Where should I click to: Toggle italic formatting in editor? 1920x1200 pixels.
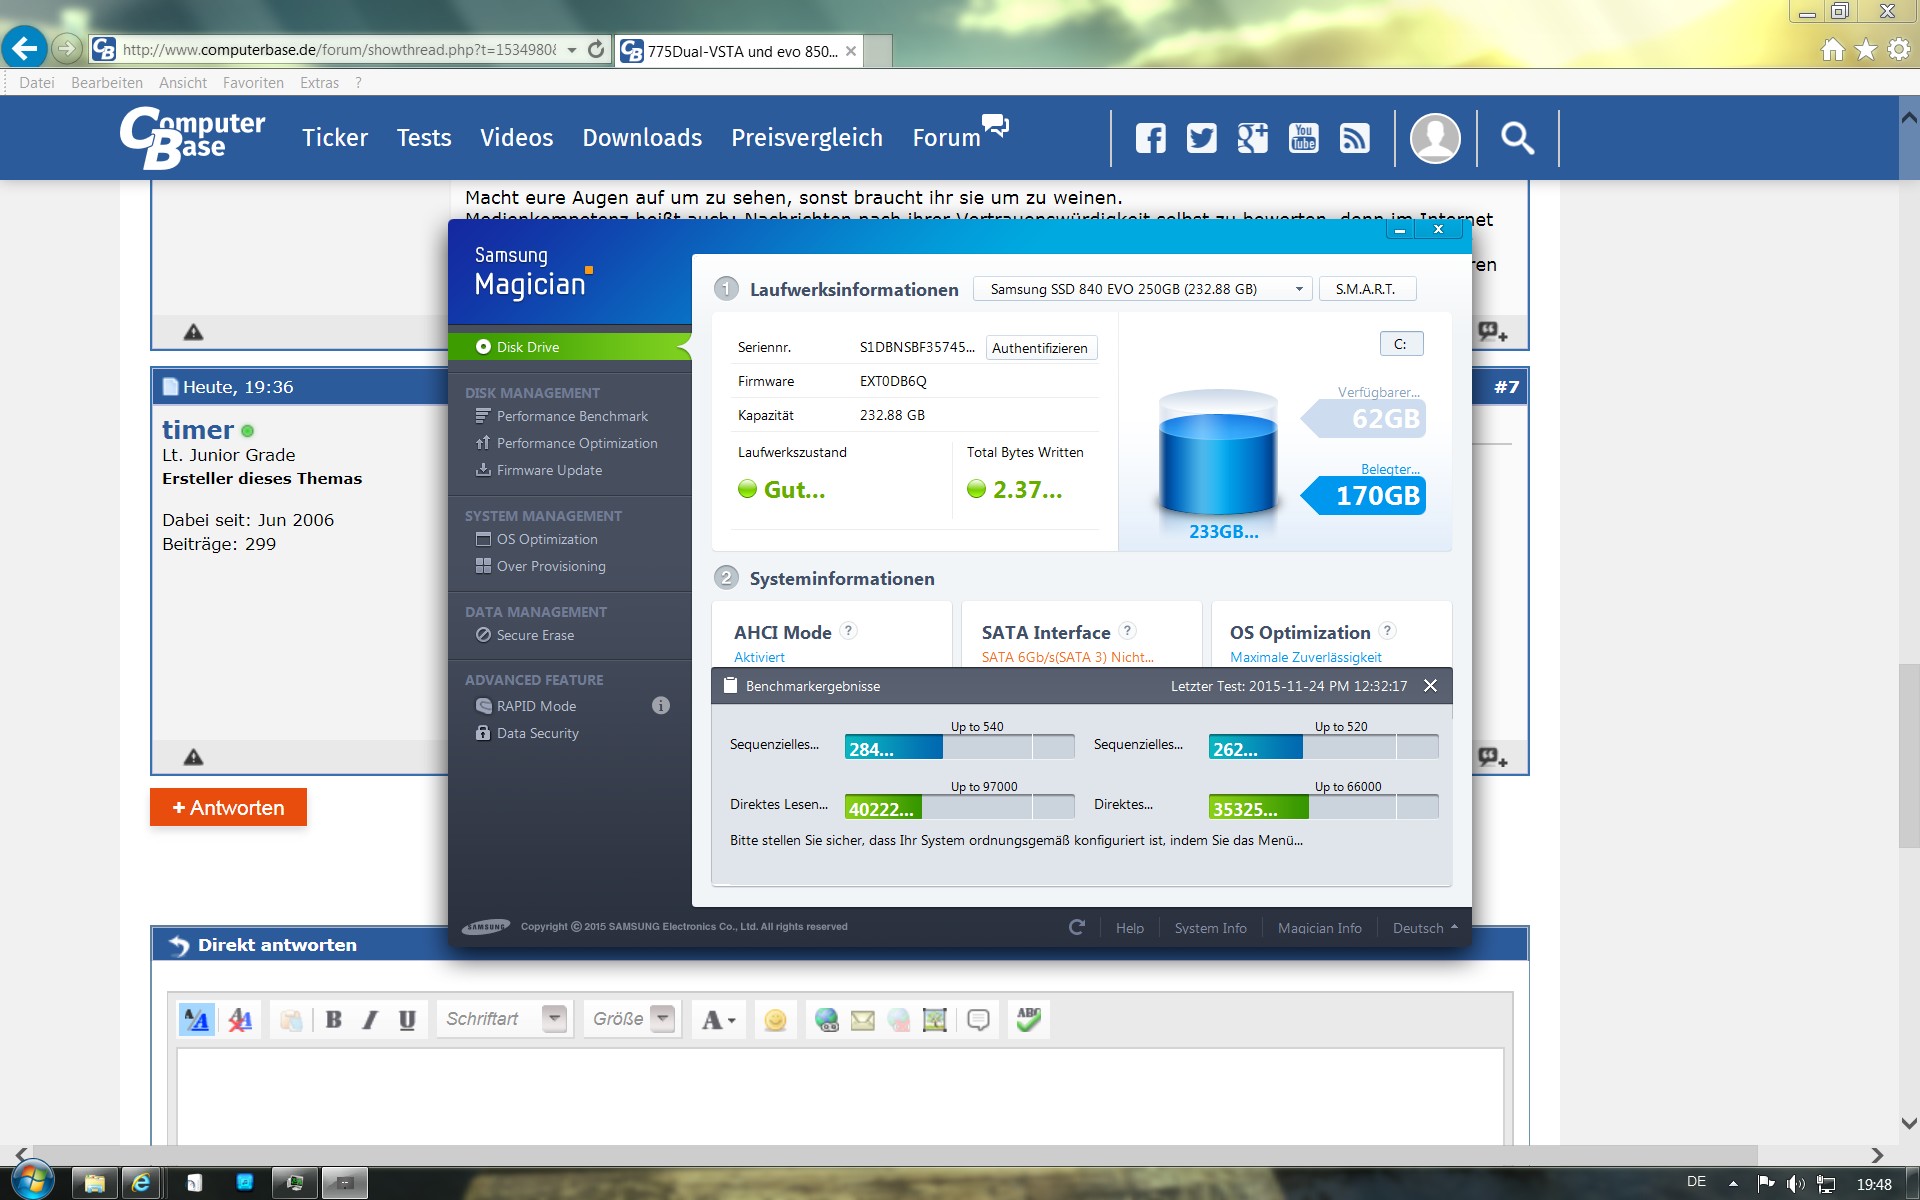pyautogui.click(x=370, y=1020)
